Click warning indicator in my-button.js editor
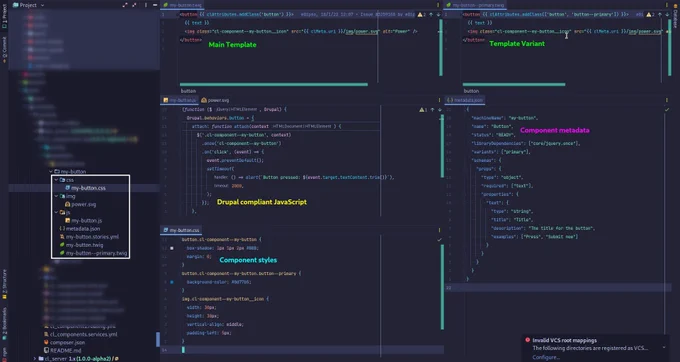Screen dimensions: 680x362 click(x=423, y=110)
